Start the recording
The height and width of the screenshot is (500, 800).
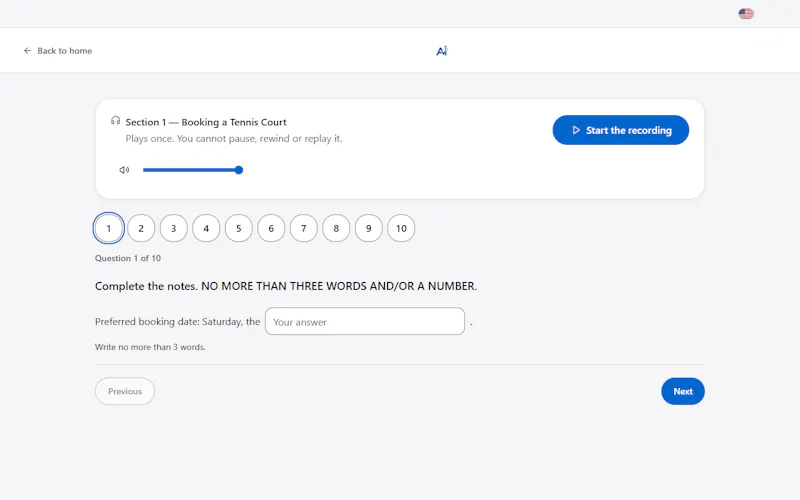tap(620, 130)
